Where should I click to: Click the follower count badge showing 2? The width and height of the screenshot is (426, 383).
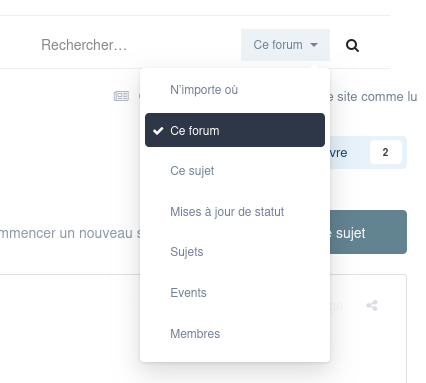tap(386, 152)
